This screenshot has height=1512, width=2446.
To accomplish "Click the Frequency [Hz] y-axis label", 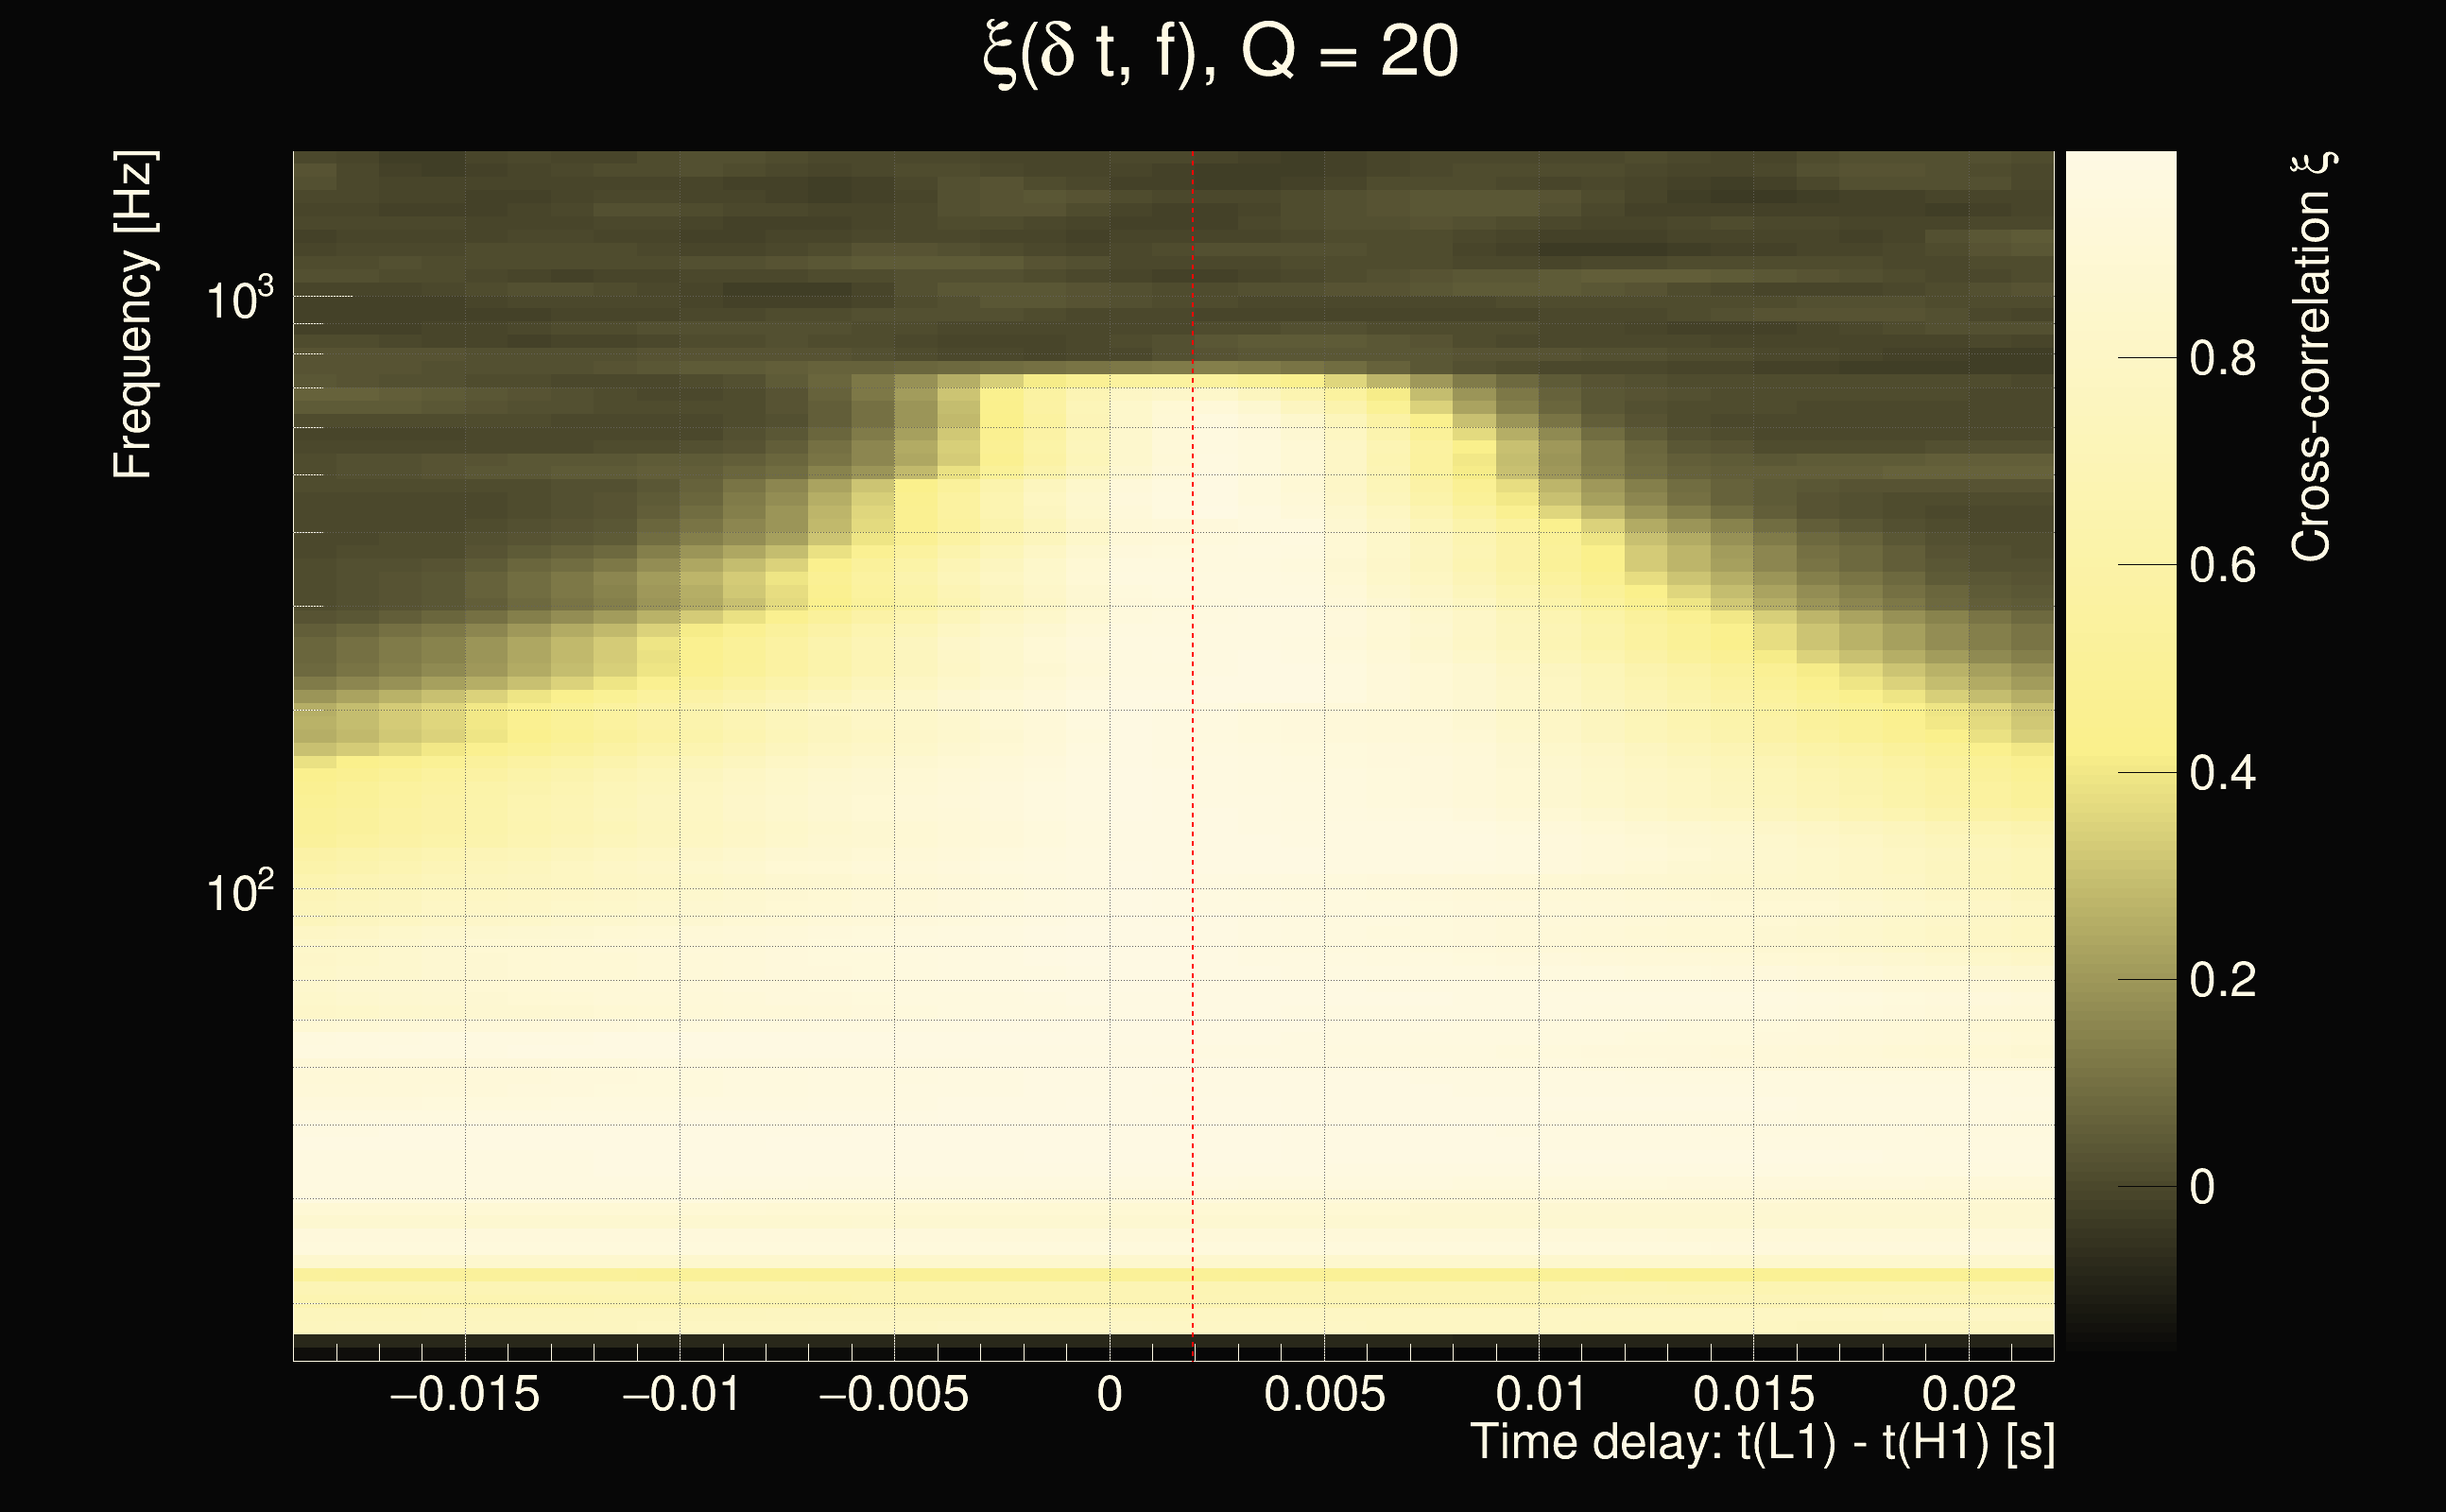I will click(x=133, y=315).
